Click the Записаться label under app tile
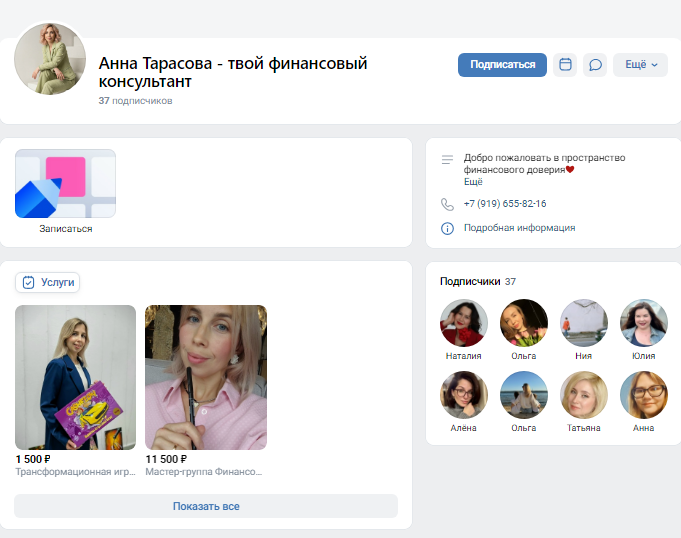 pyautogui.click(x=66, y=229)
